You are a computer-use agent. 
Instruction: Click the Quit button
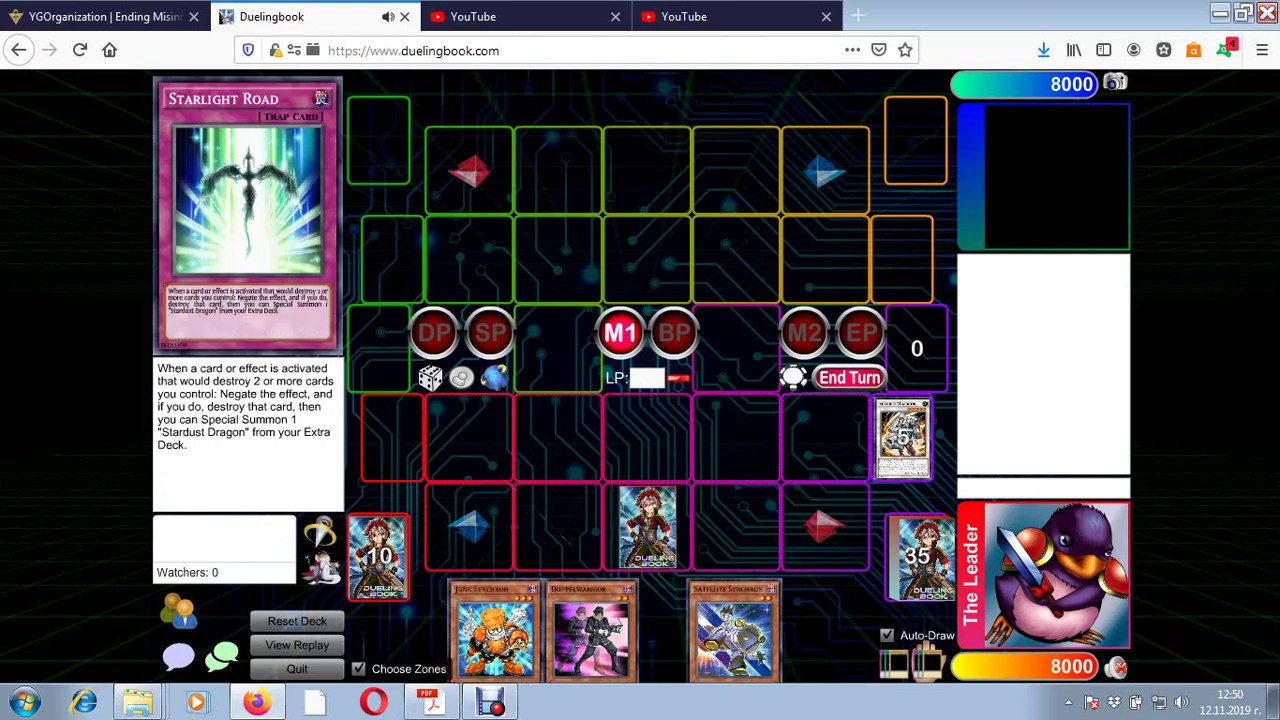point(297,669)
